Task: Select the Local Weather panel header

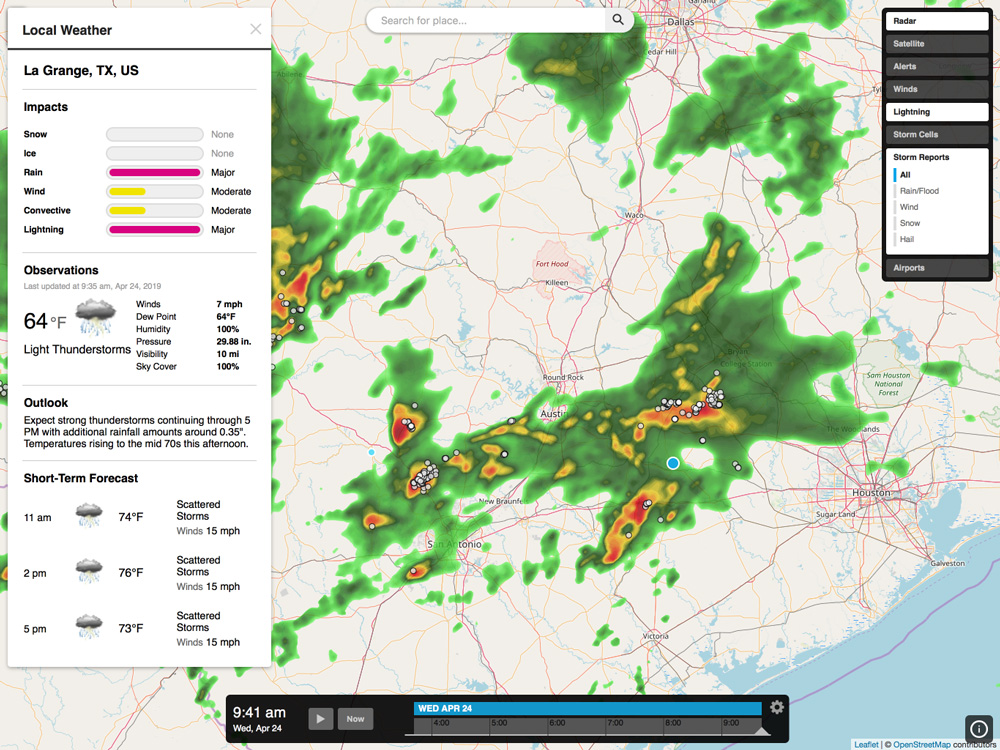Action: pyautogui.click(x=66, y=30)
